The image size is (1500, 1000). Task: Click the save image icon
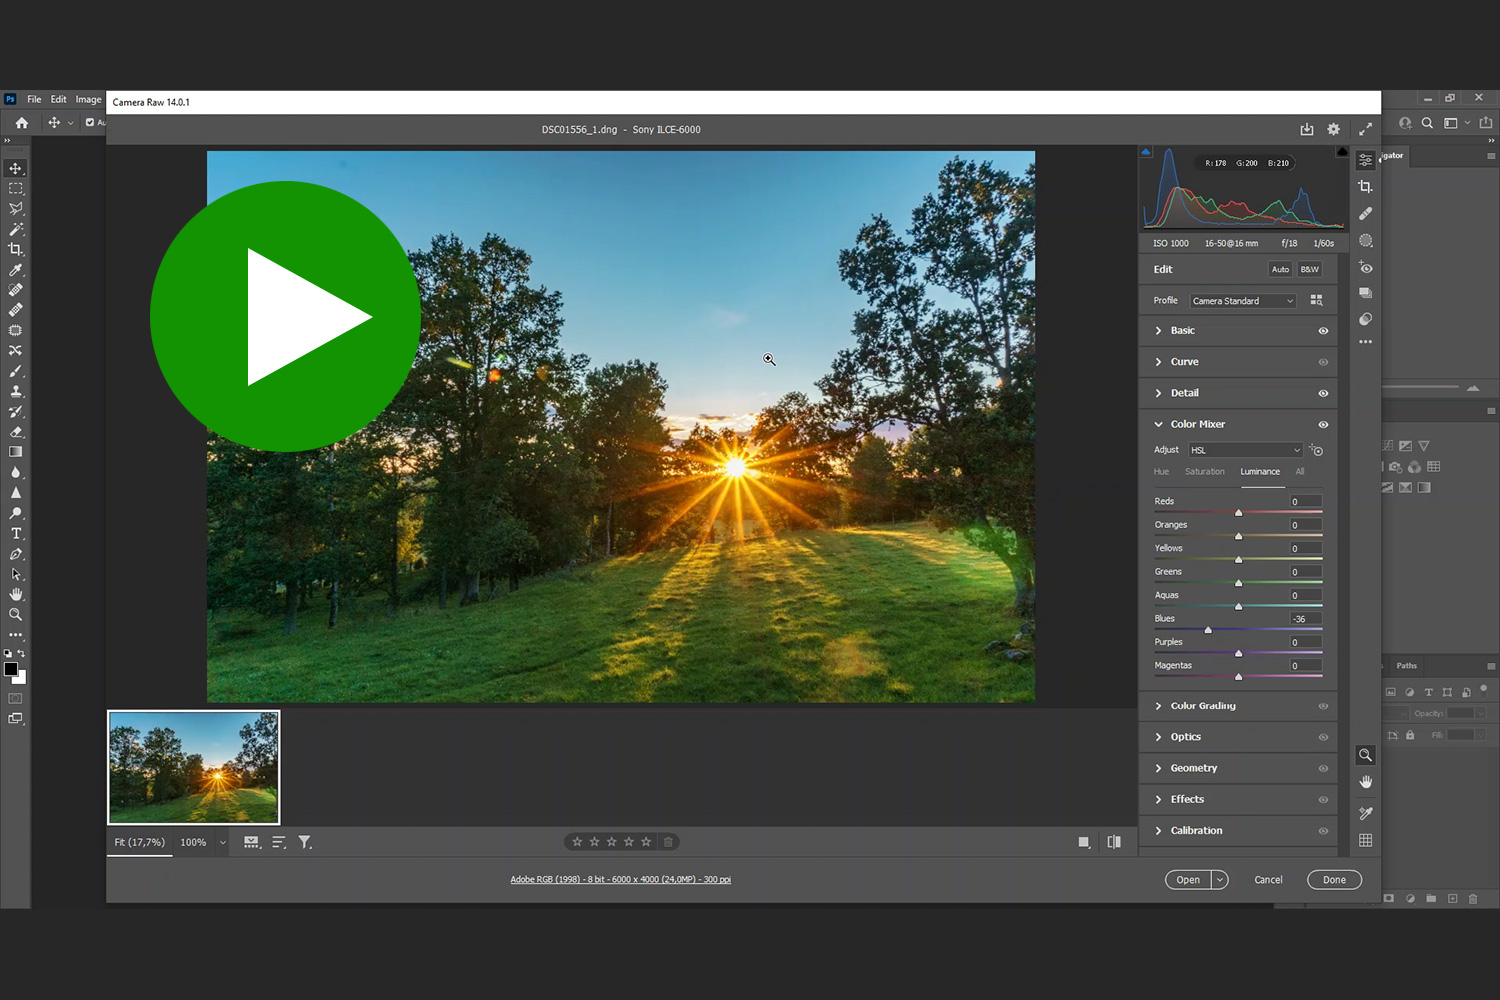tap(1306, 129)
